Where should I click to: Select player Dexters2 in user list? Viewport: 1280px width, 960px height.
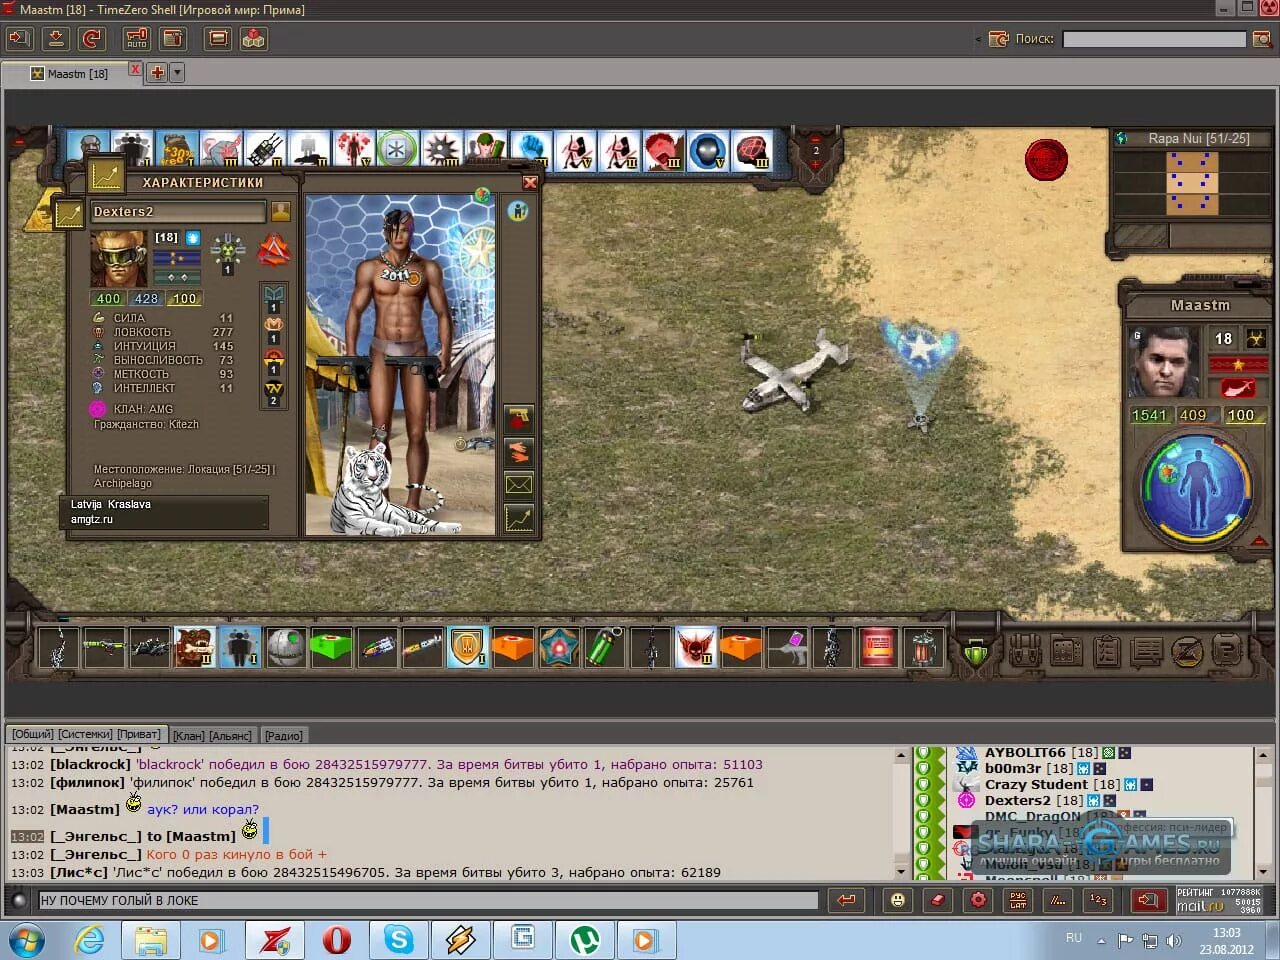(x=1019, y=800)
